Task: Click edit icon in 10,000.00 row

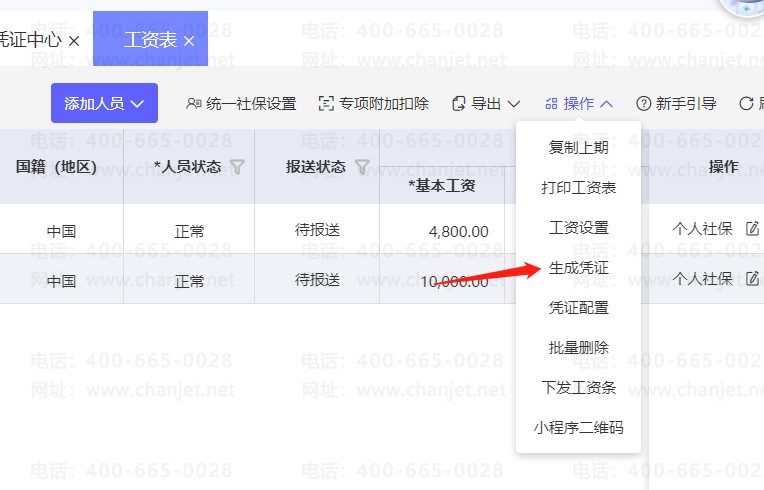Action: pos(753,278)
